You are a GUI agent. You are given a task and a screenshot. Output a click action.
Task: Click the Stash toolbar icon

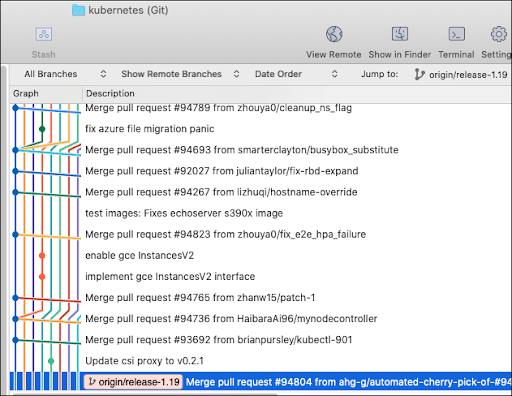[x=44, y=34]
